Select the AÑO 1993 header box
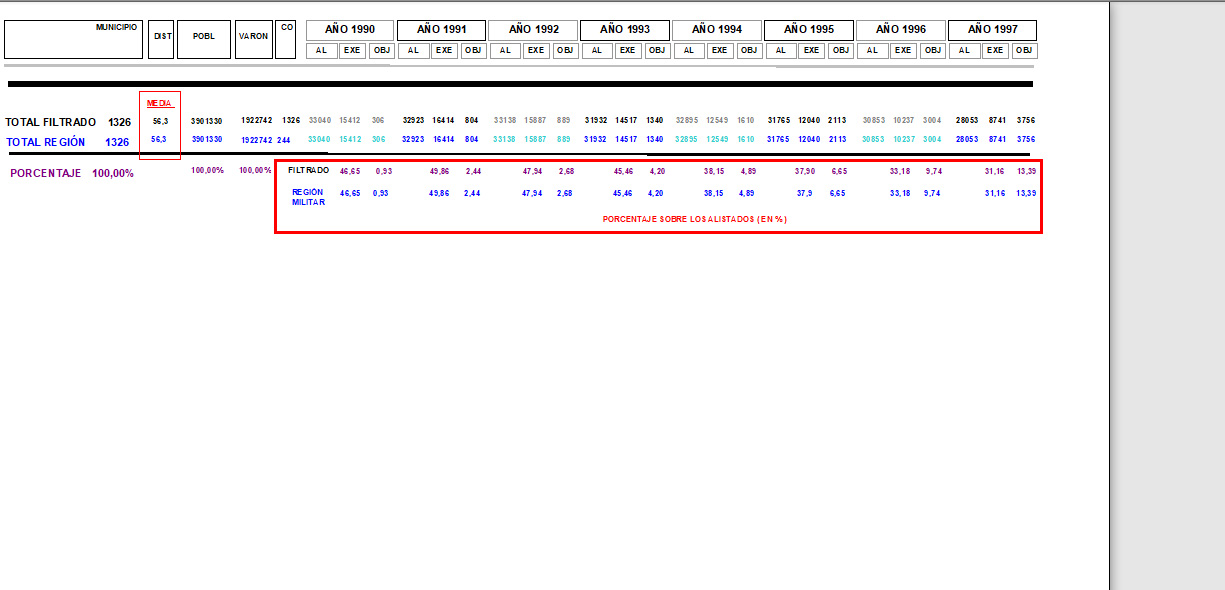The width and height of the screenshot is (1225, 590). click(624, 30)
